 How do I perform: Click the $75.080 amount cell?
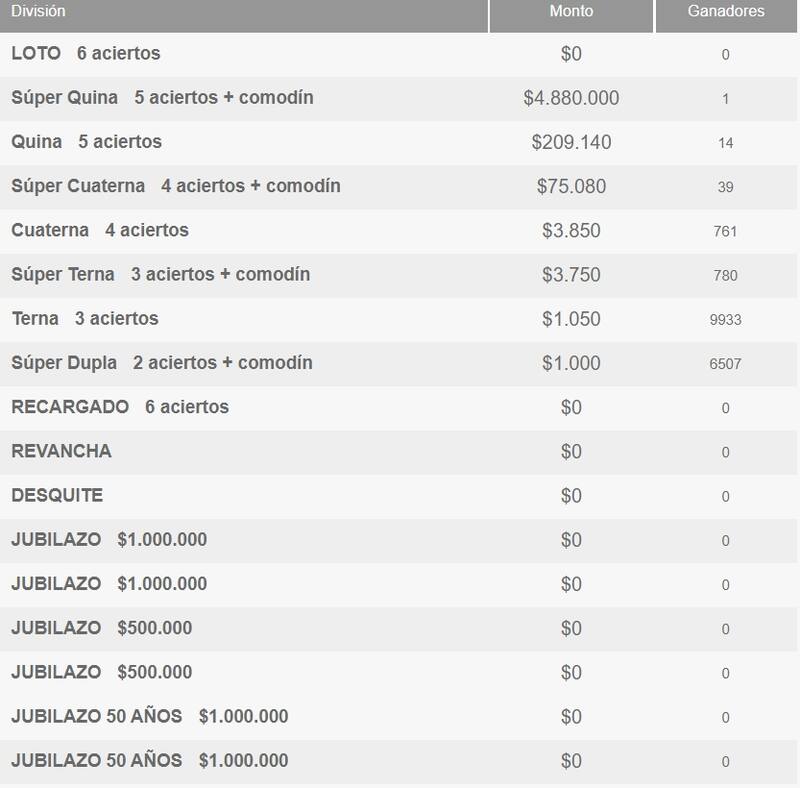(x=571, y=186)
